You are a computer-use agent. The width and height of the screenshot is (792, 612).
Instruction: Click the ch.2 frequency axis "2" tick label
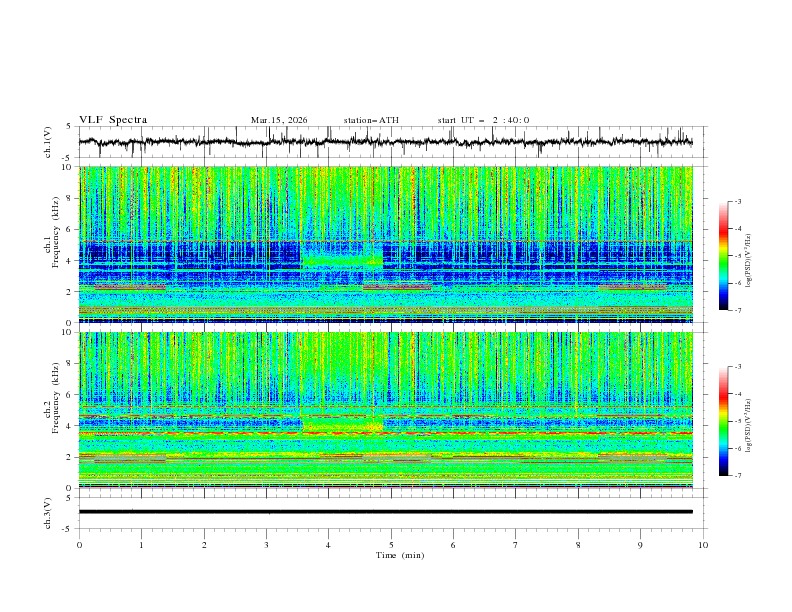70,457
